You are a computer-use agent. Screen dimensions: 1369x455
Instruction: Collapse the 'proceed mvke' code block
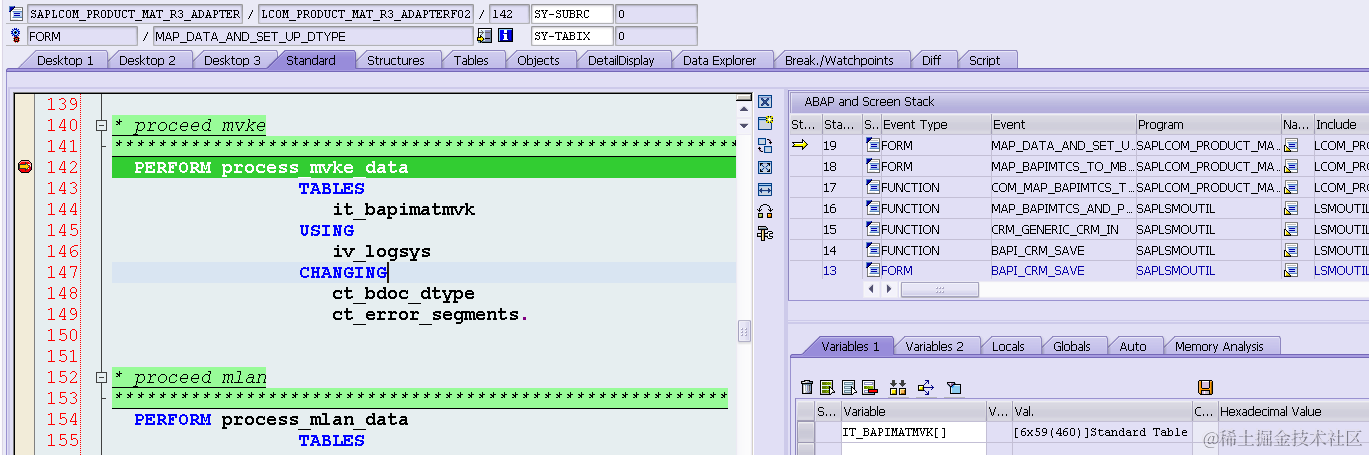point(100,126)
